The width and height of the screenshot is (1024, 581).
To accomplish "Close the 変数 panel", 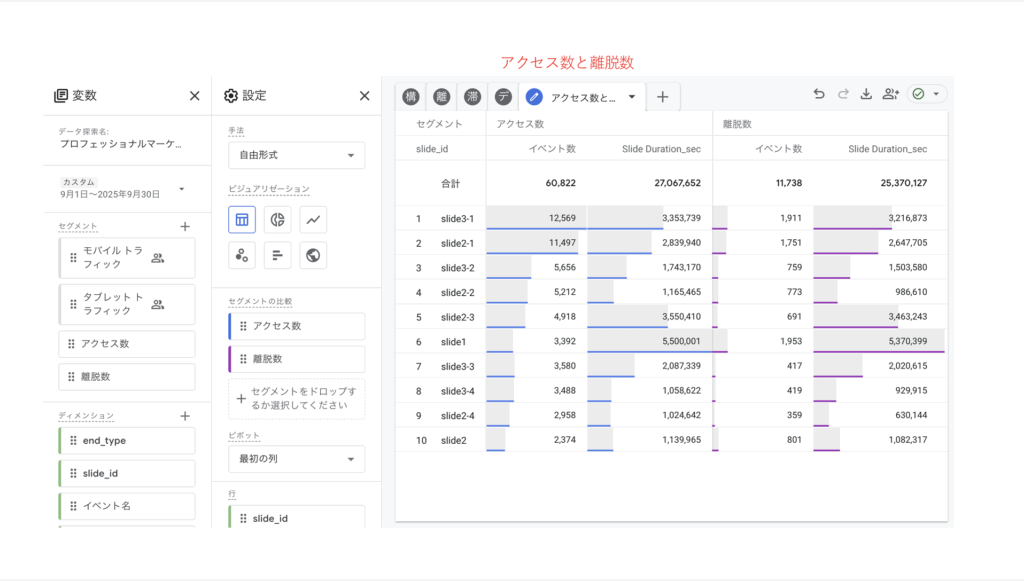I will click(x=195, y=96).
